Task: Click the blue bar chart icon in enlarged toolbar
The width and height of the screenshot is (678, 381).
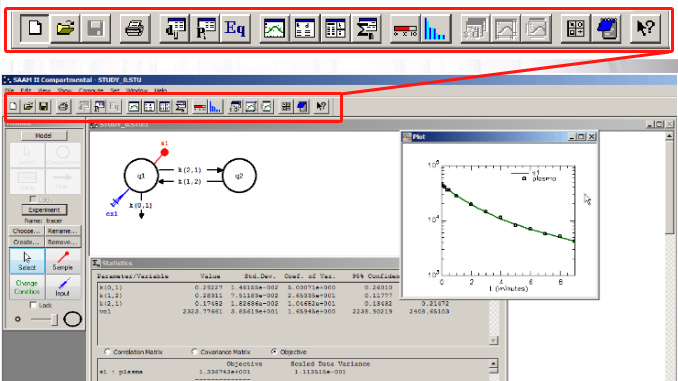Action: (436, 29)
